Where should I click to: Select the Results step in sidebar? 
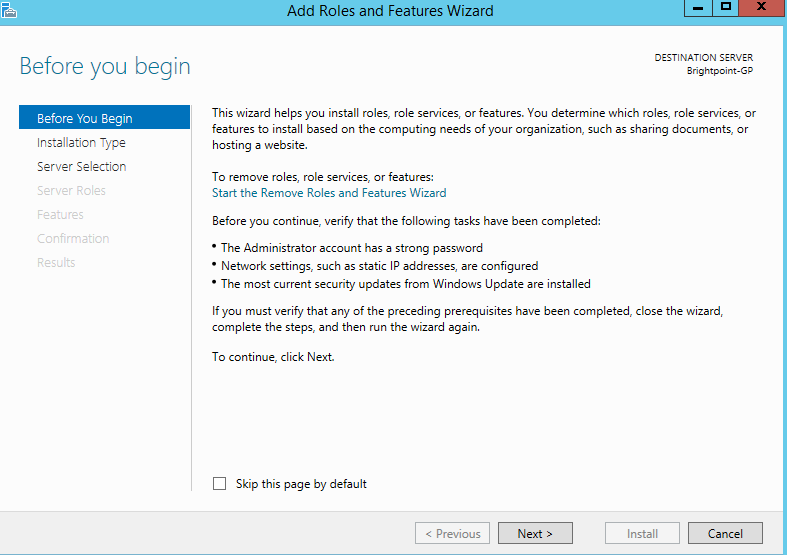[x=56, y=262]
